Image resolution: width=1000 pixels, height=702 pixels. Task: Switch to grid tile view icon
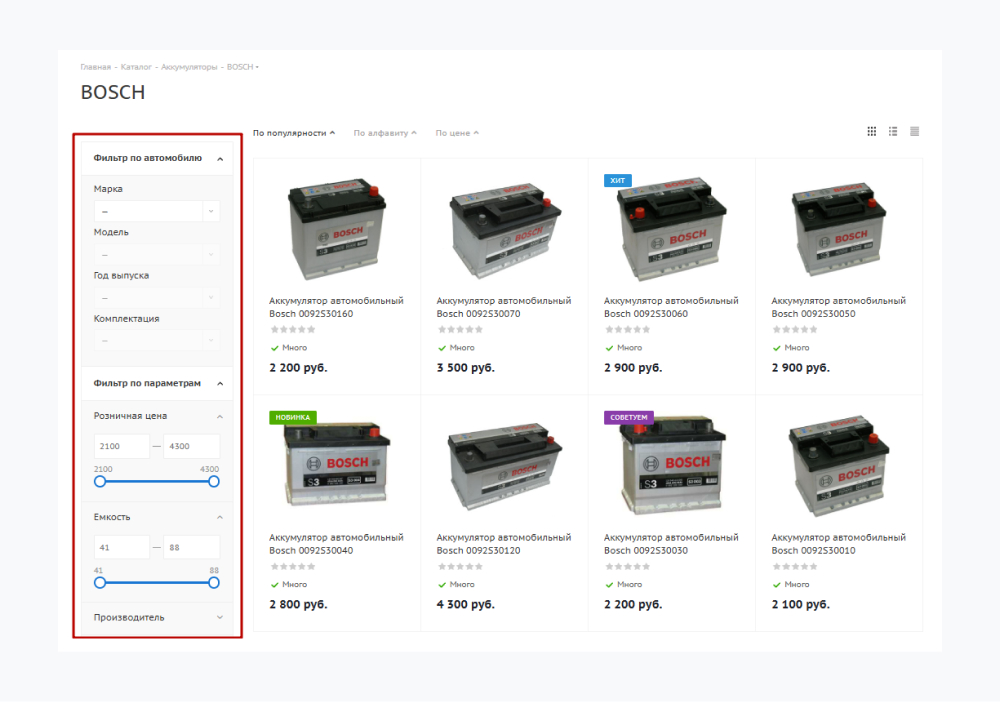coord(871,131)
